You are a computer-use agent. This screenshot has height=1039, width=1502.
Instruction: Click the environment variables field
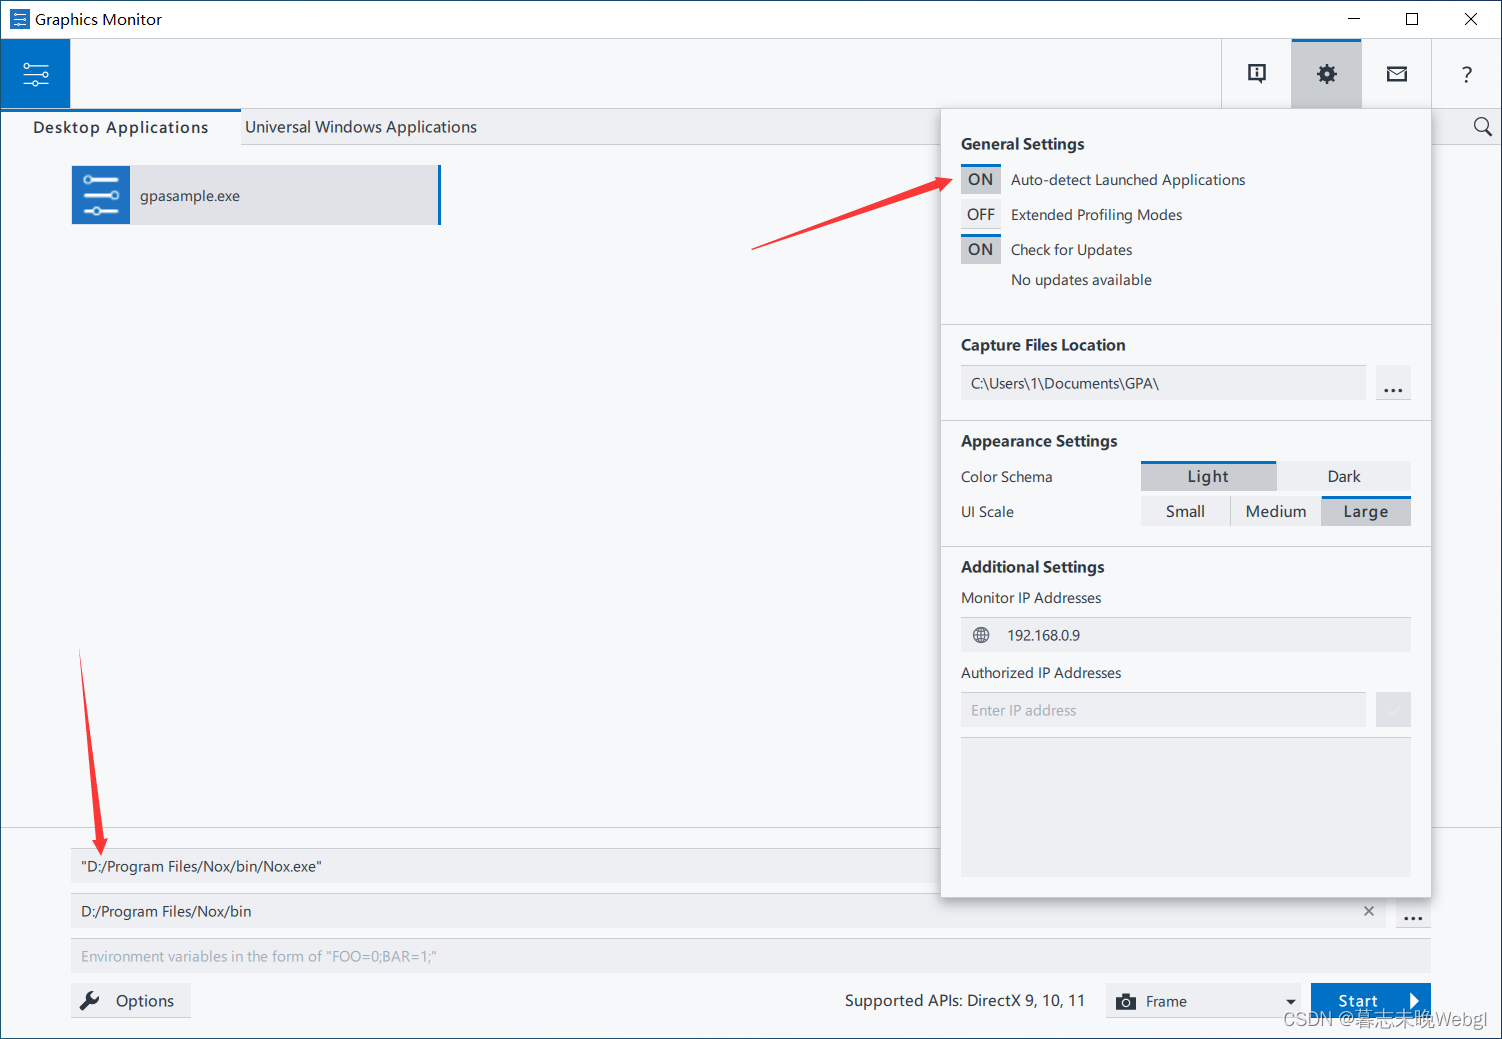751,956
